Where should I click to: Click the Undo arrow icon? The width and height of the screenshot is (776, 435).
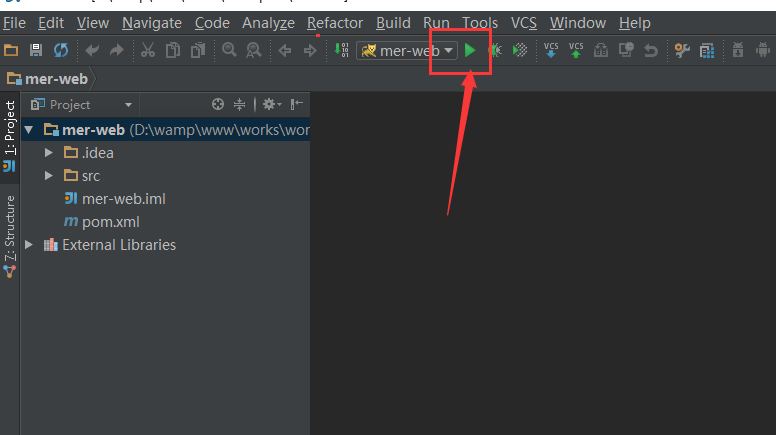pyautogui.click(x=92, y=50)
